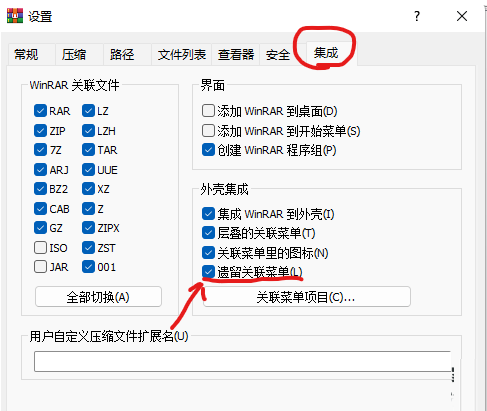Image resolution: width=487 pixels, height=411 pixels.
Task: Toggle 集成 WinRAR 到外壳(I)
Action: (x=208, y=214)
